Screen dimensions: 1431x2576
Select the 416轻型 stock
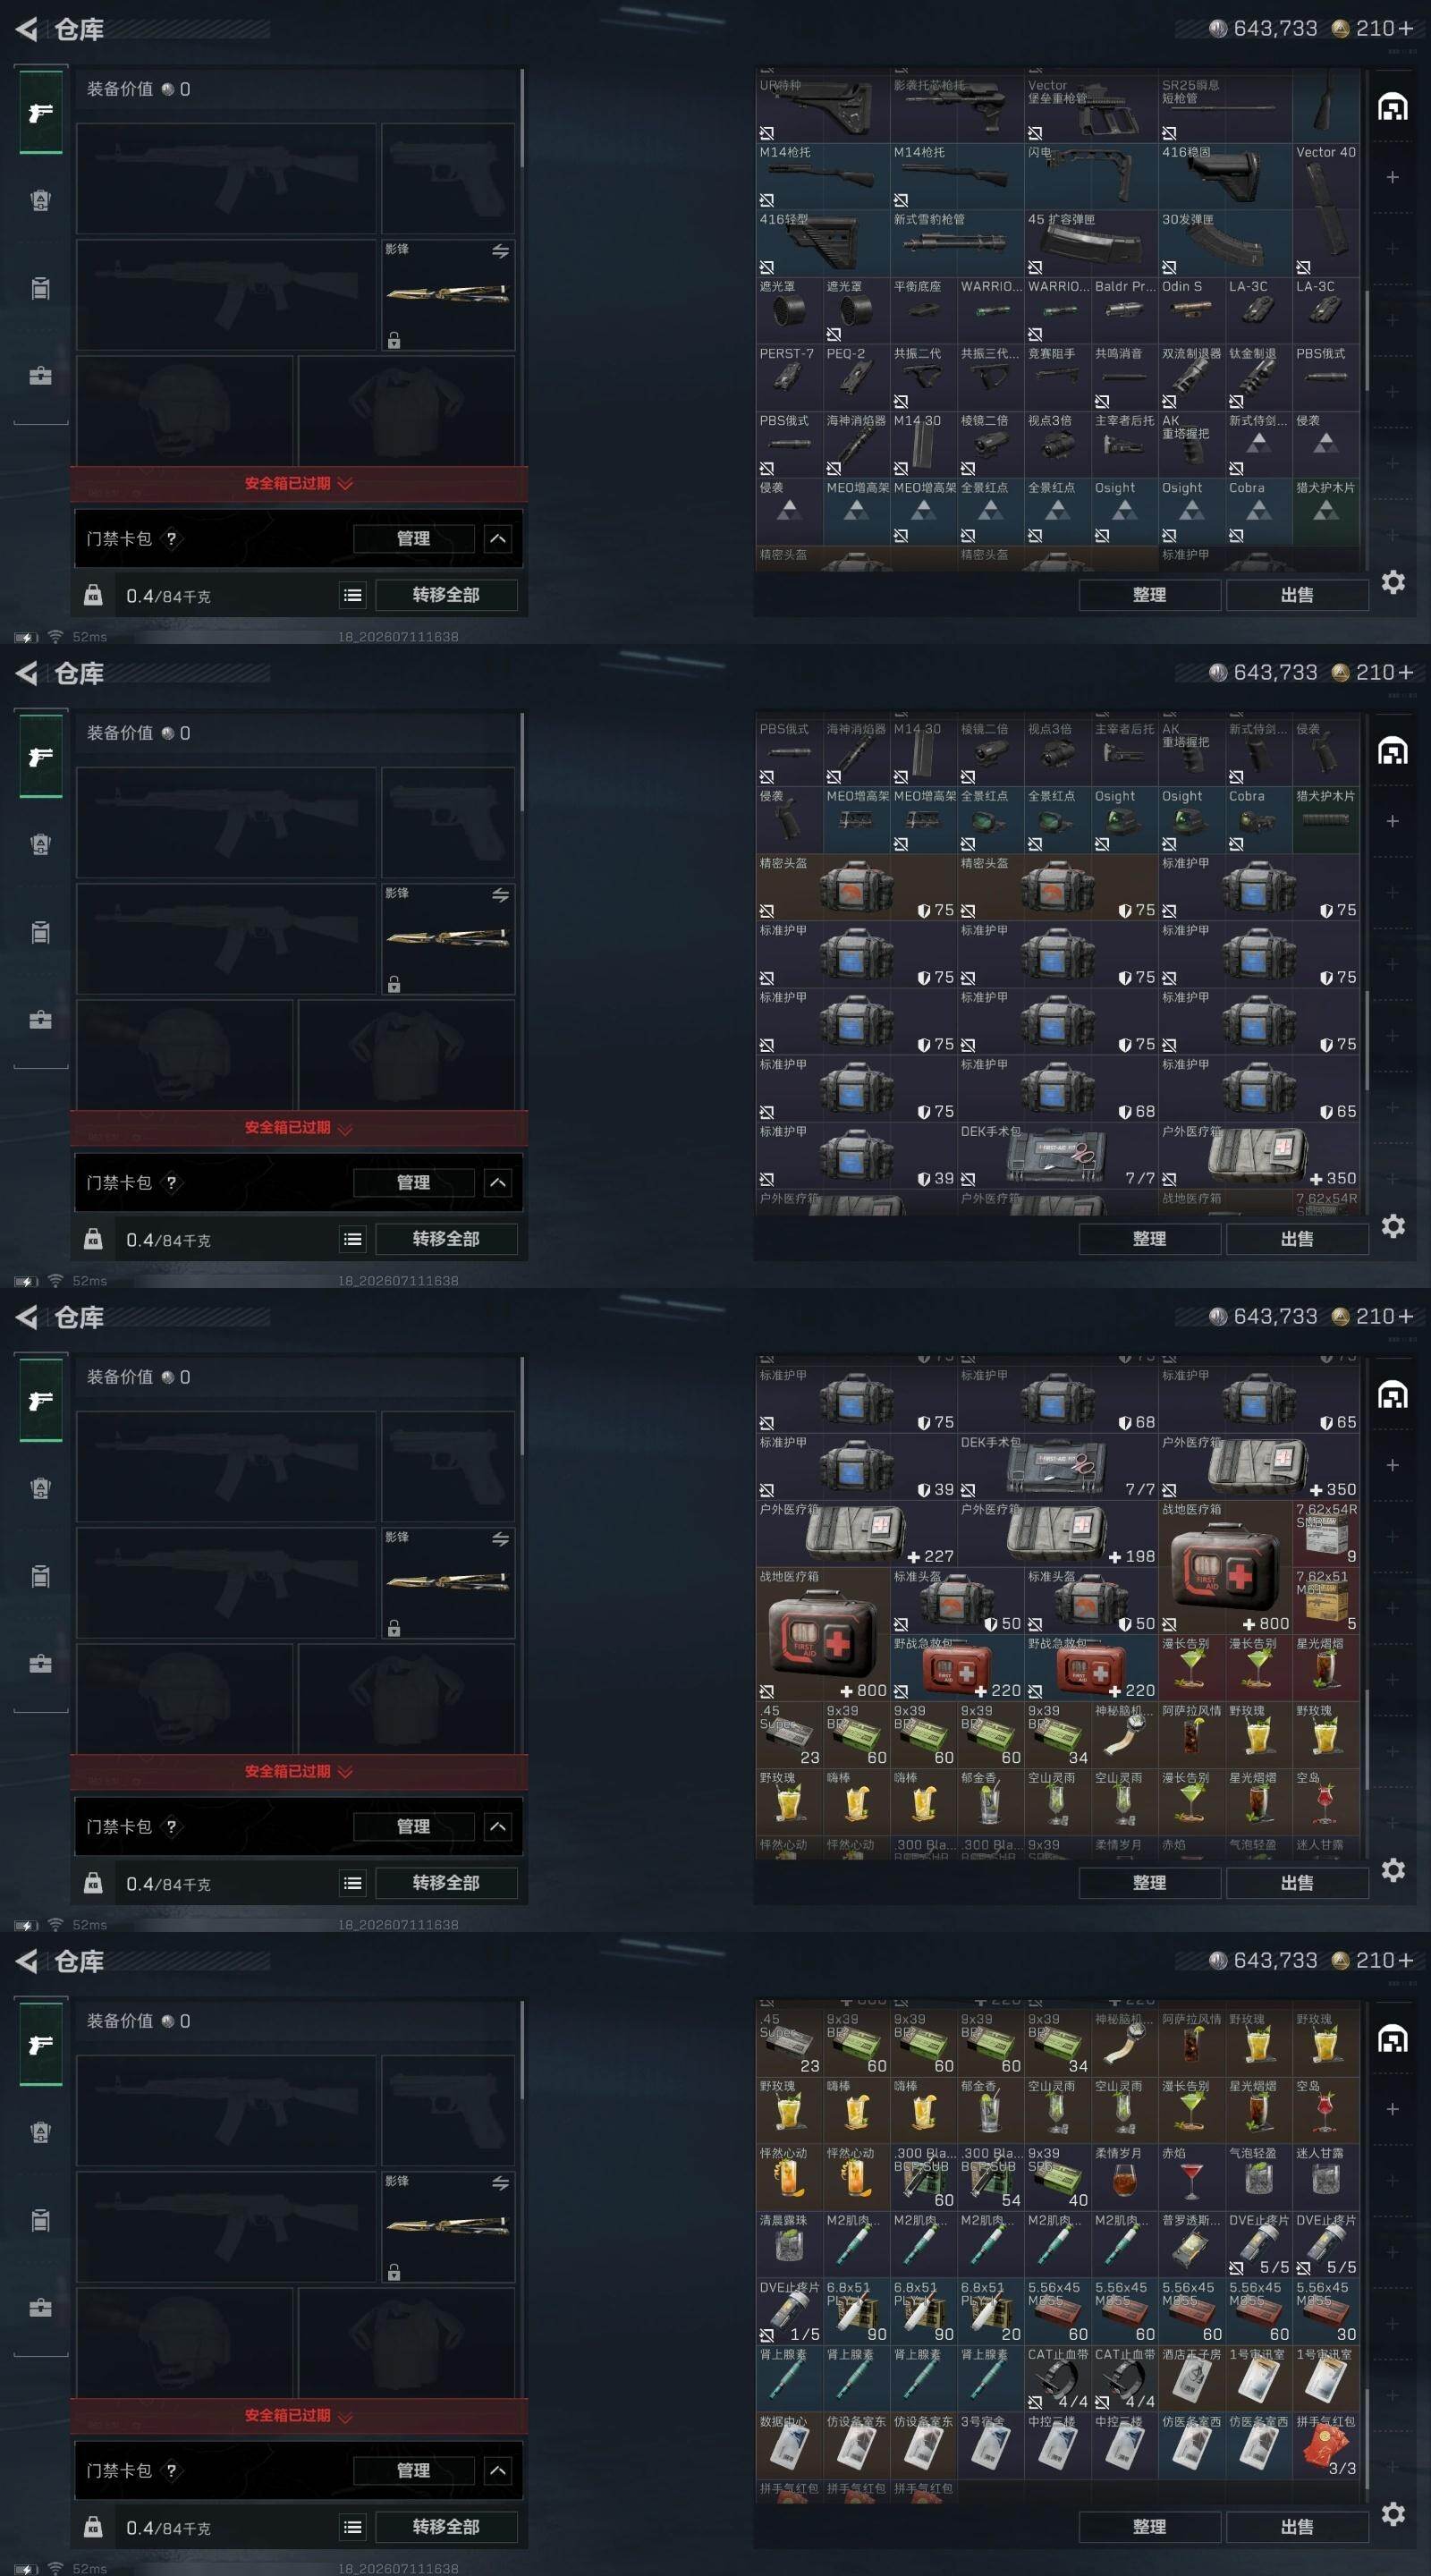[x=823, y=243]
